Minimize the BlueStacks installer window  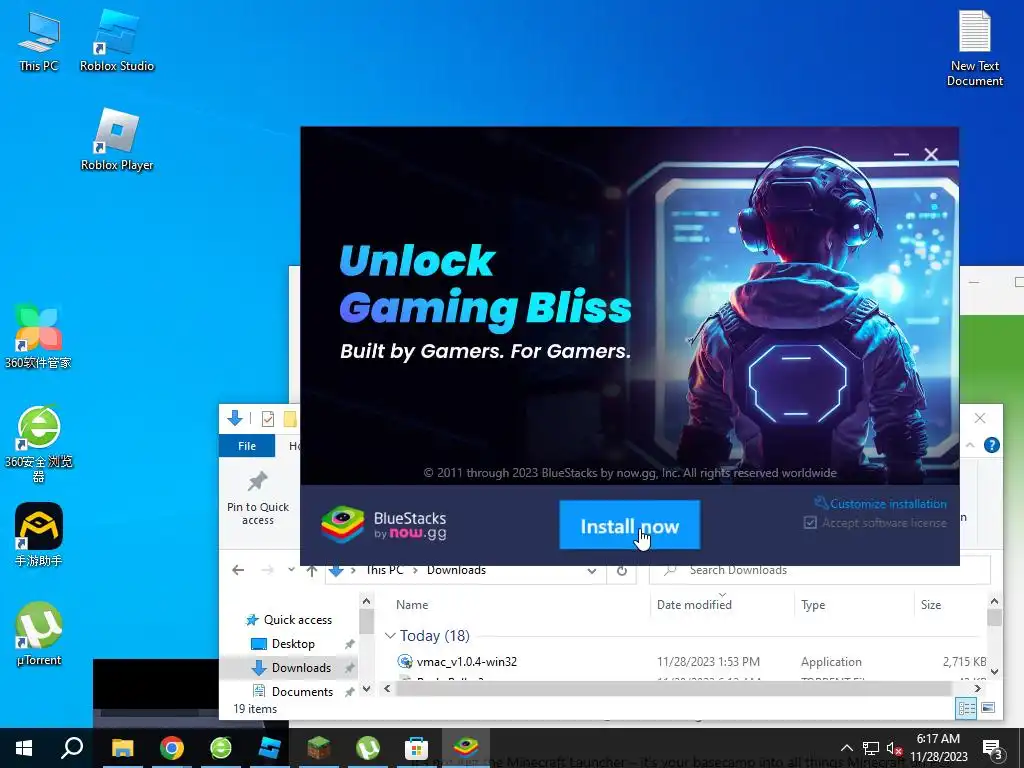(901, 155)
